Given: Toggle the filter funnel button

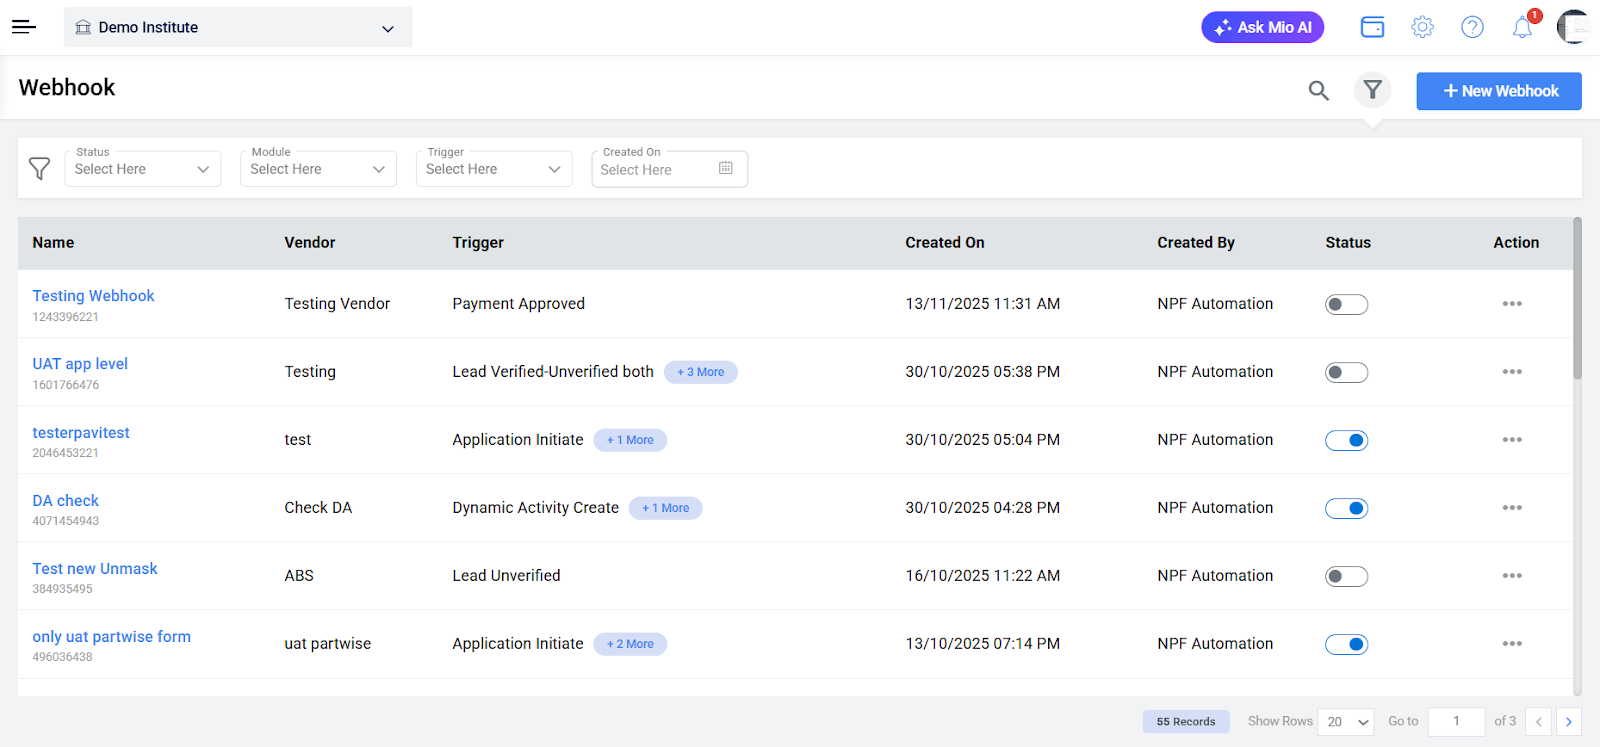Looking at the screenshot, I should coord(1372,90).
